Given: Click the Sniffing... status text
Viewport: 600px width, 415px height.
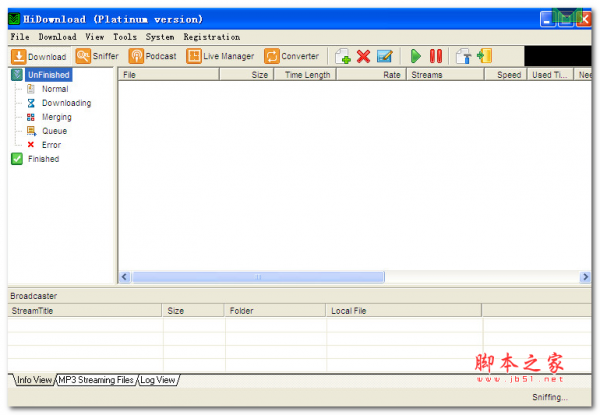Looking at the screenshot, I should pyautogui.click(x=550, y=397).
